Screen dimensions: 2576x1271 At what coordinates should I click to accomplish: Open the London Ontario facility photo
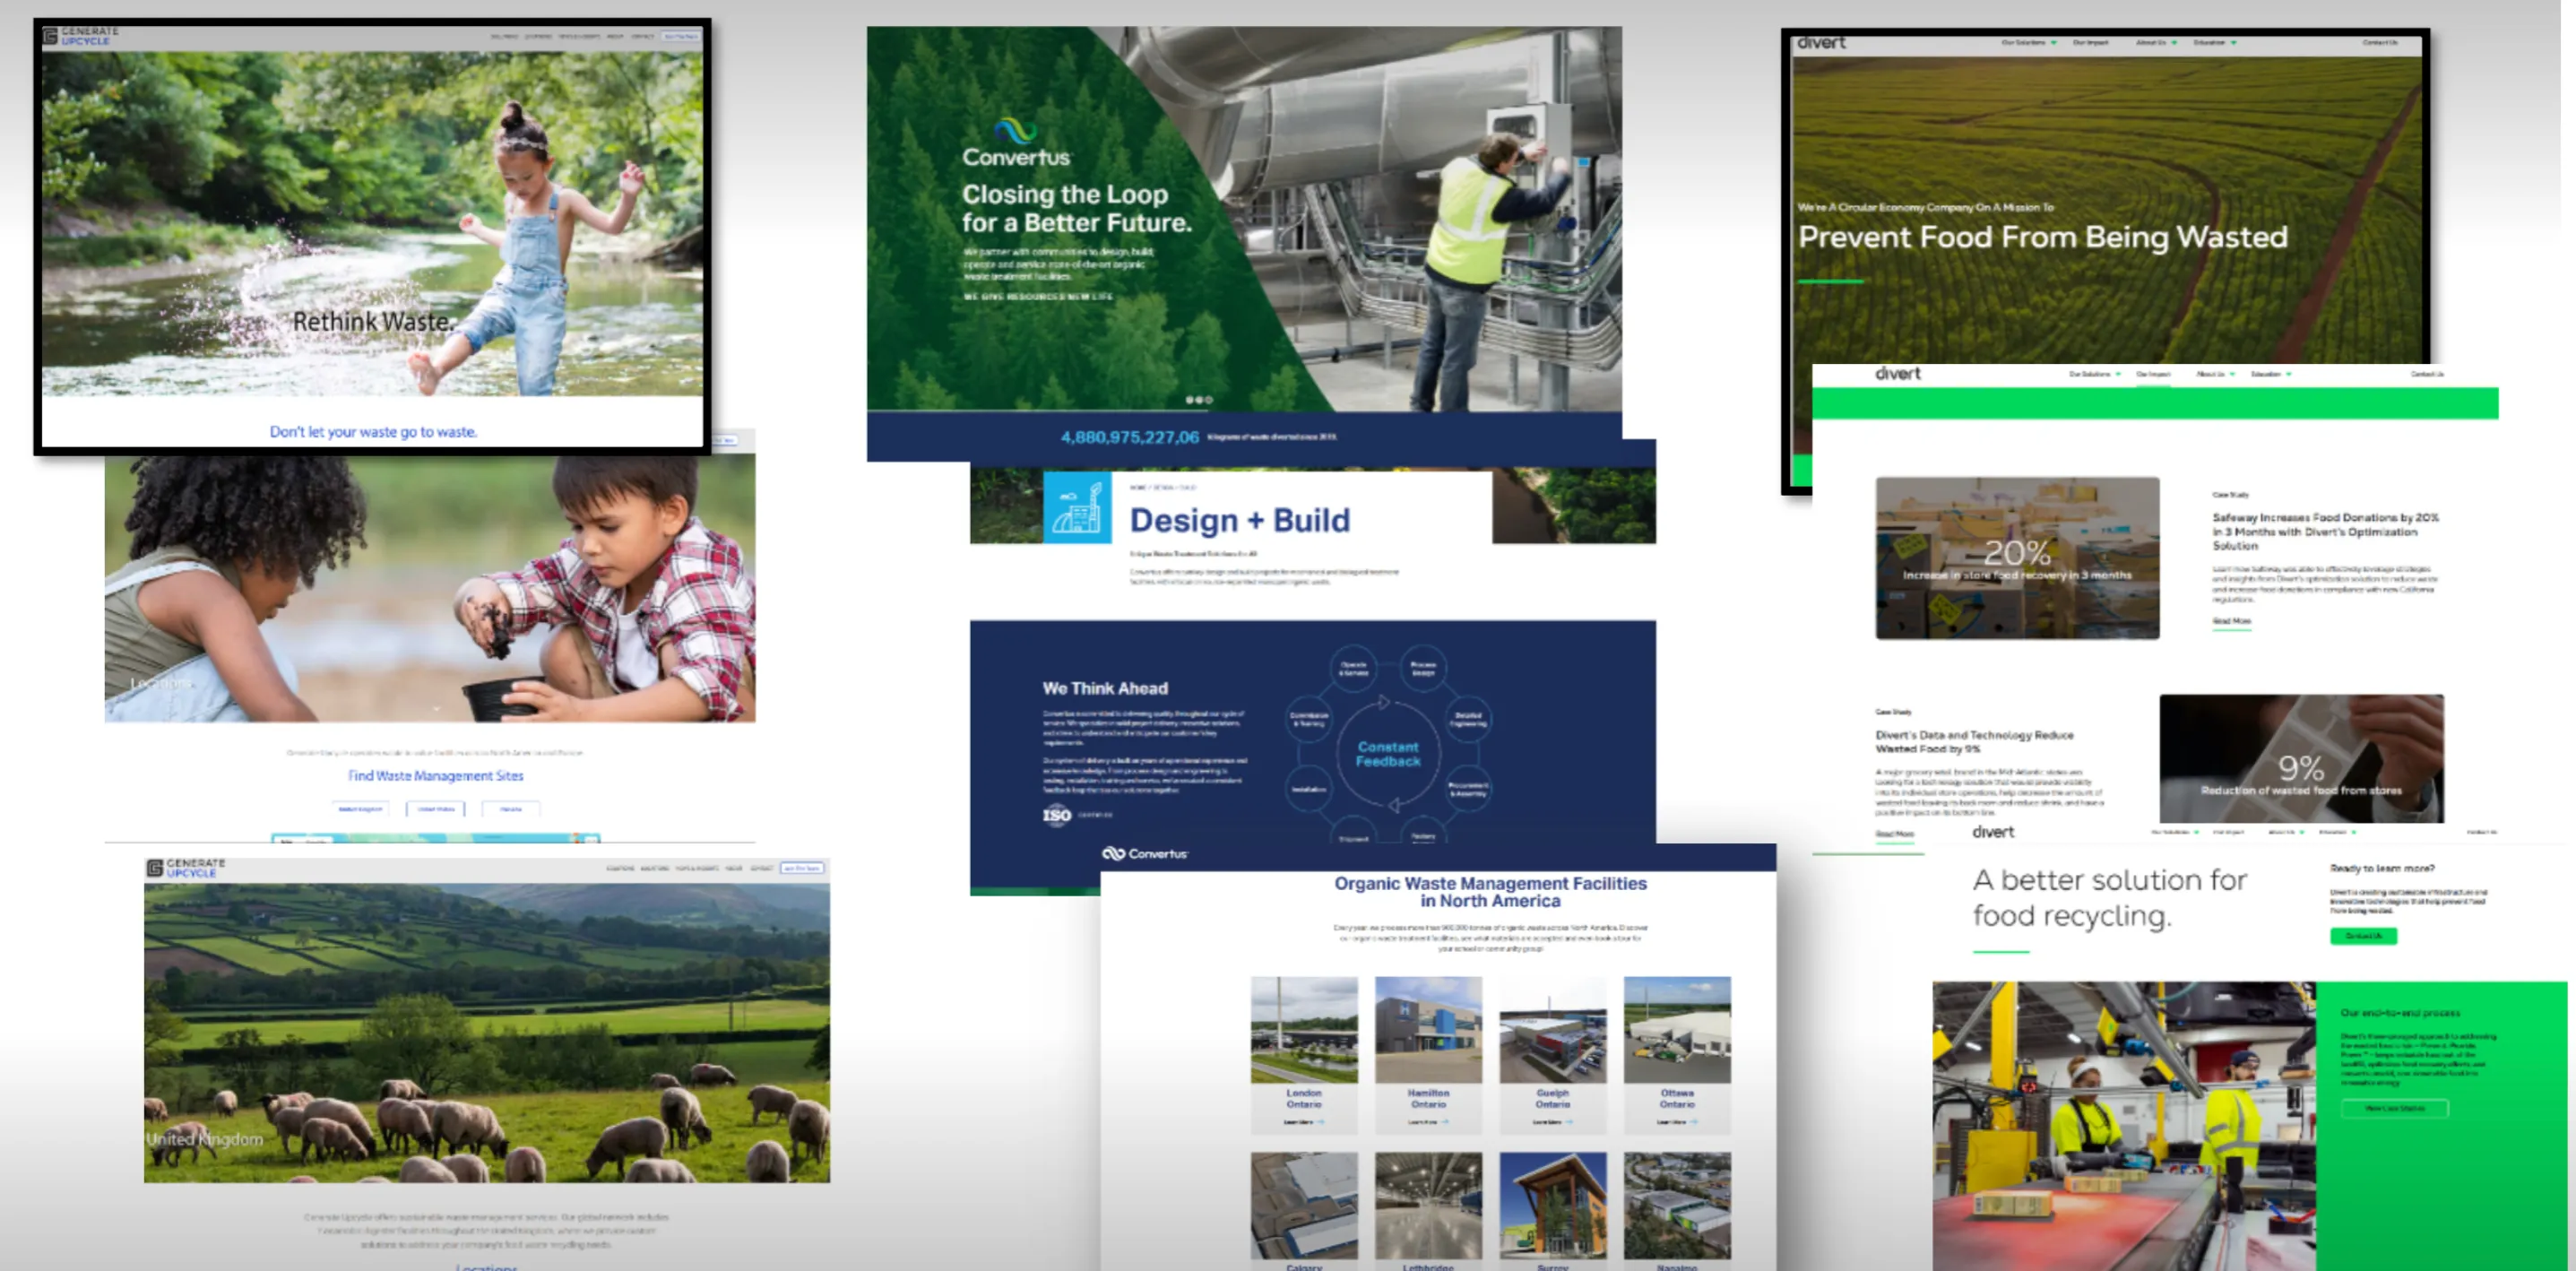coord(1304,1030)
